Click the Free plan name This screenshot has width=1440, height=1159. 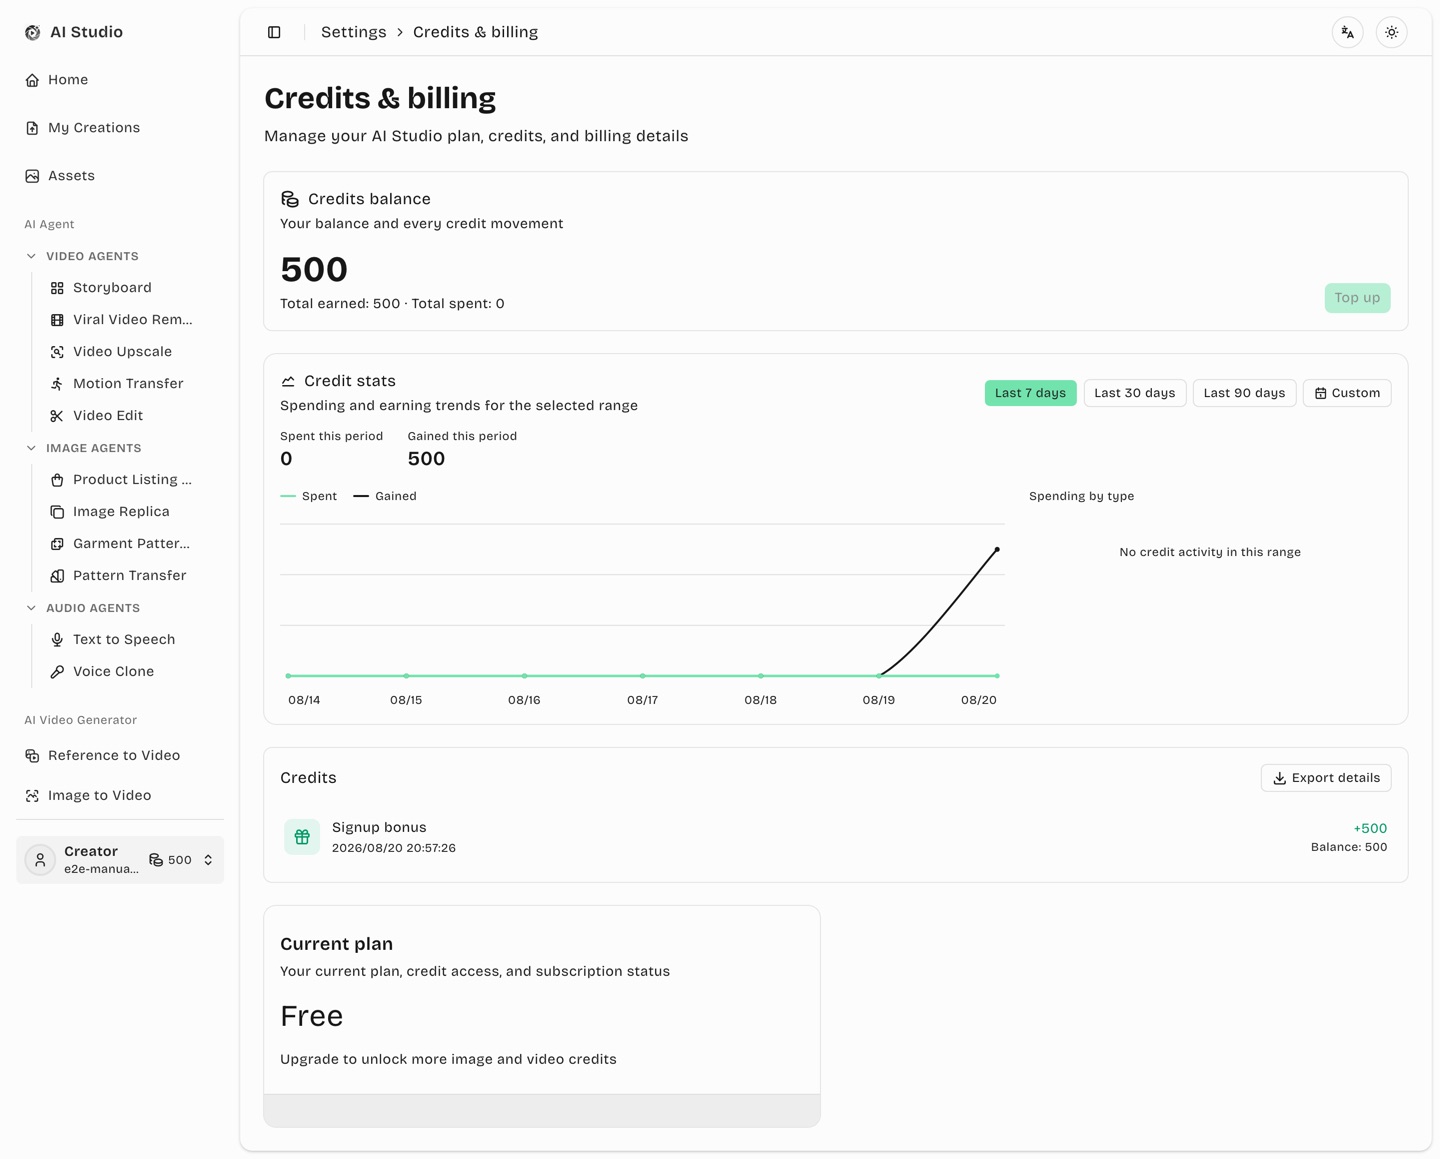(x=312, y=1016)
